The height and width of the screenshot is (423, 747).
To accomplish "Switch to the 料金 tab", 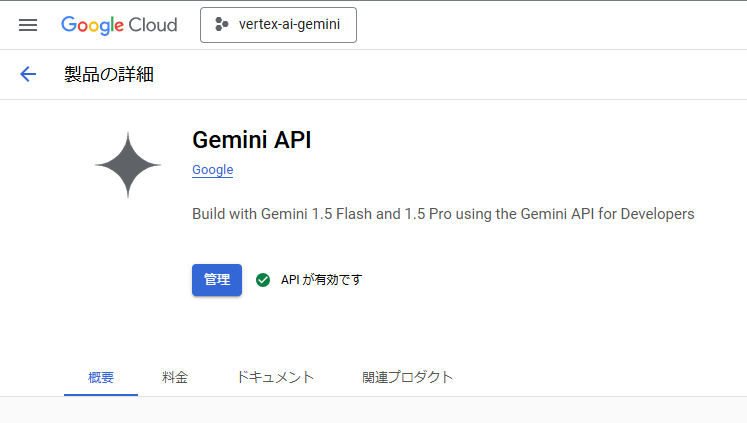I will click(x=175, y=377).
